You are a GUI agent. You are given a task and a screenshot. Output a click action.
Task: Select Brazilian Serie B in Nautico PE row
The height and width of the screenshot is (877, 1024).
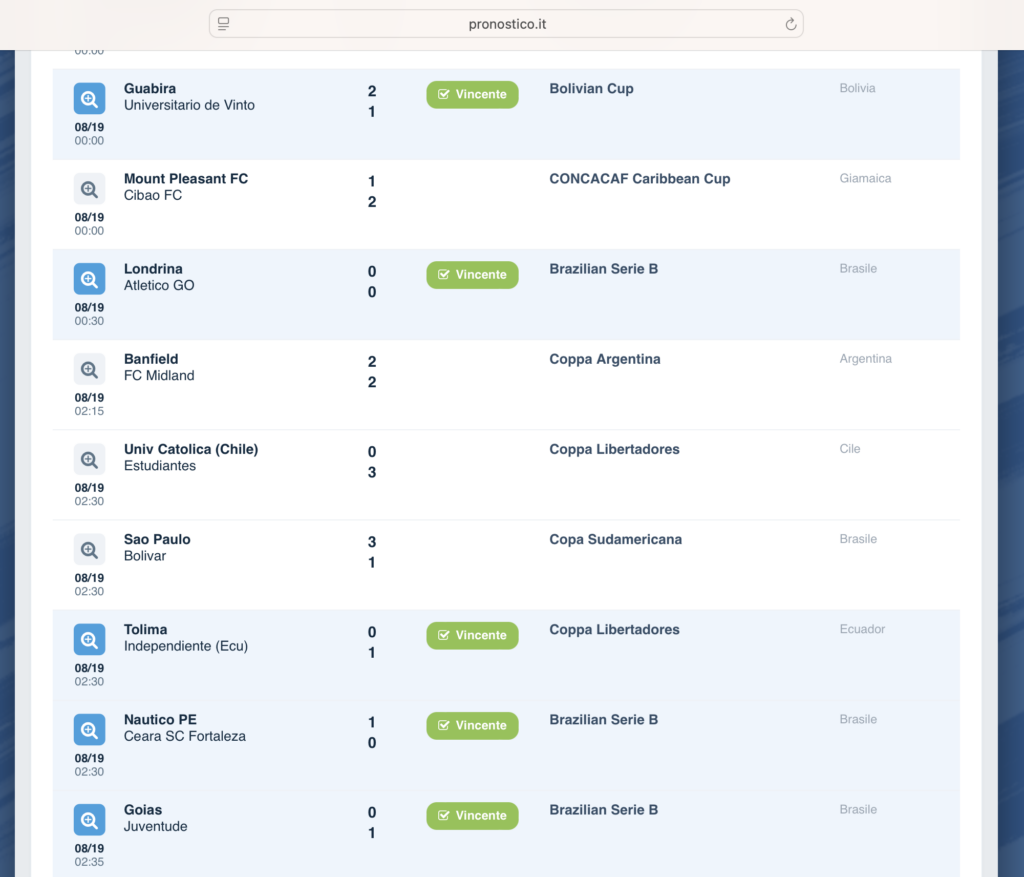tap(603, 720)
